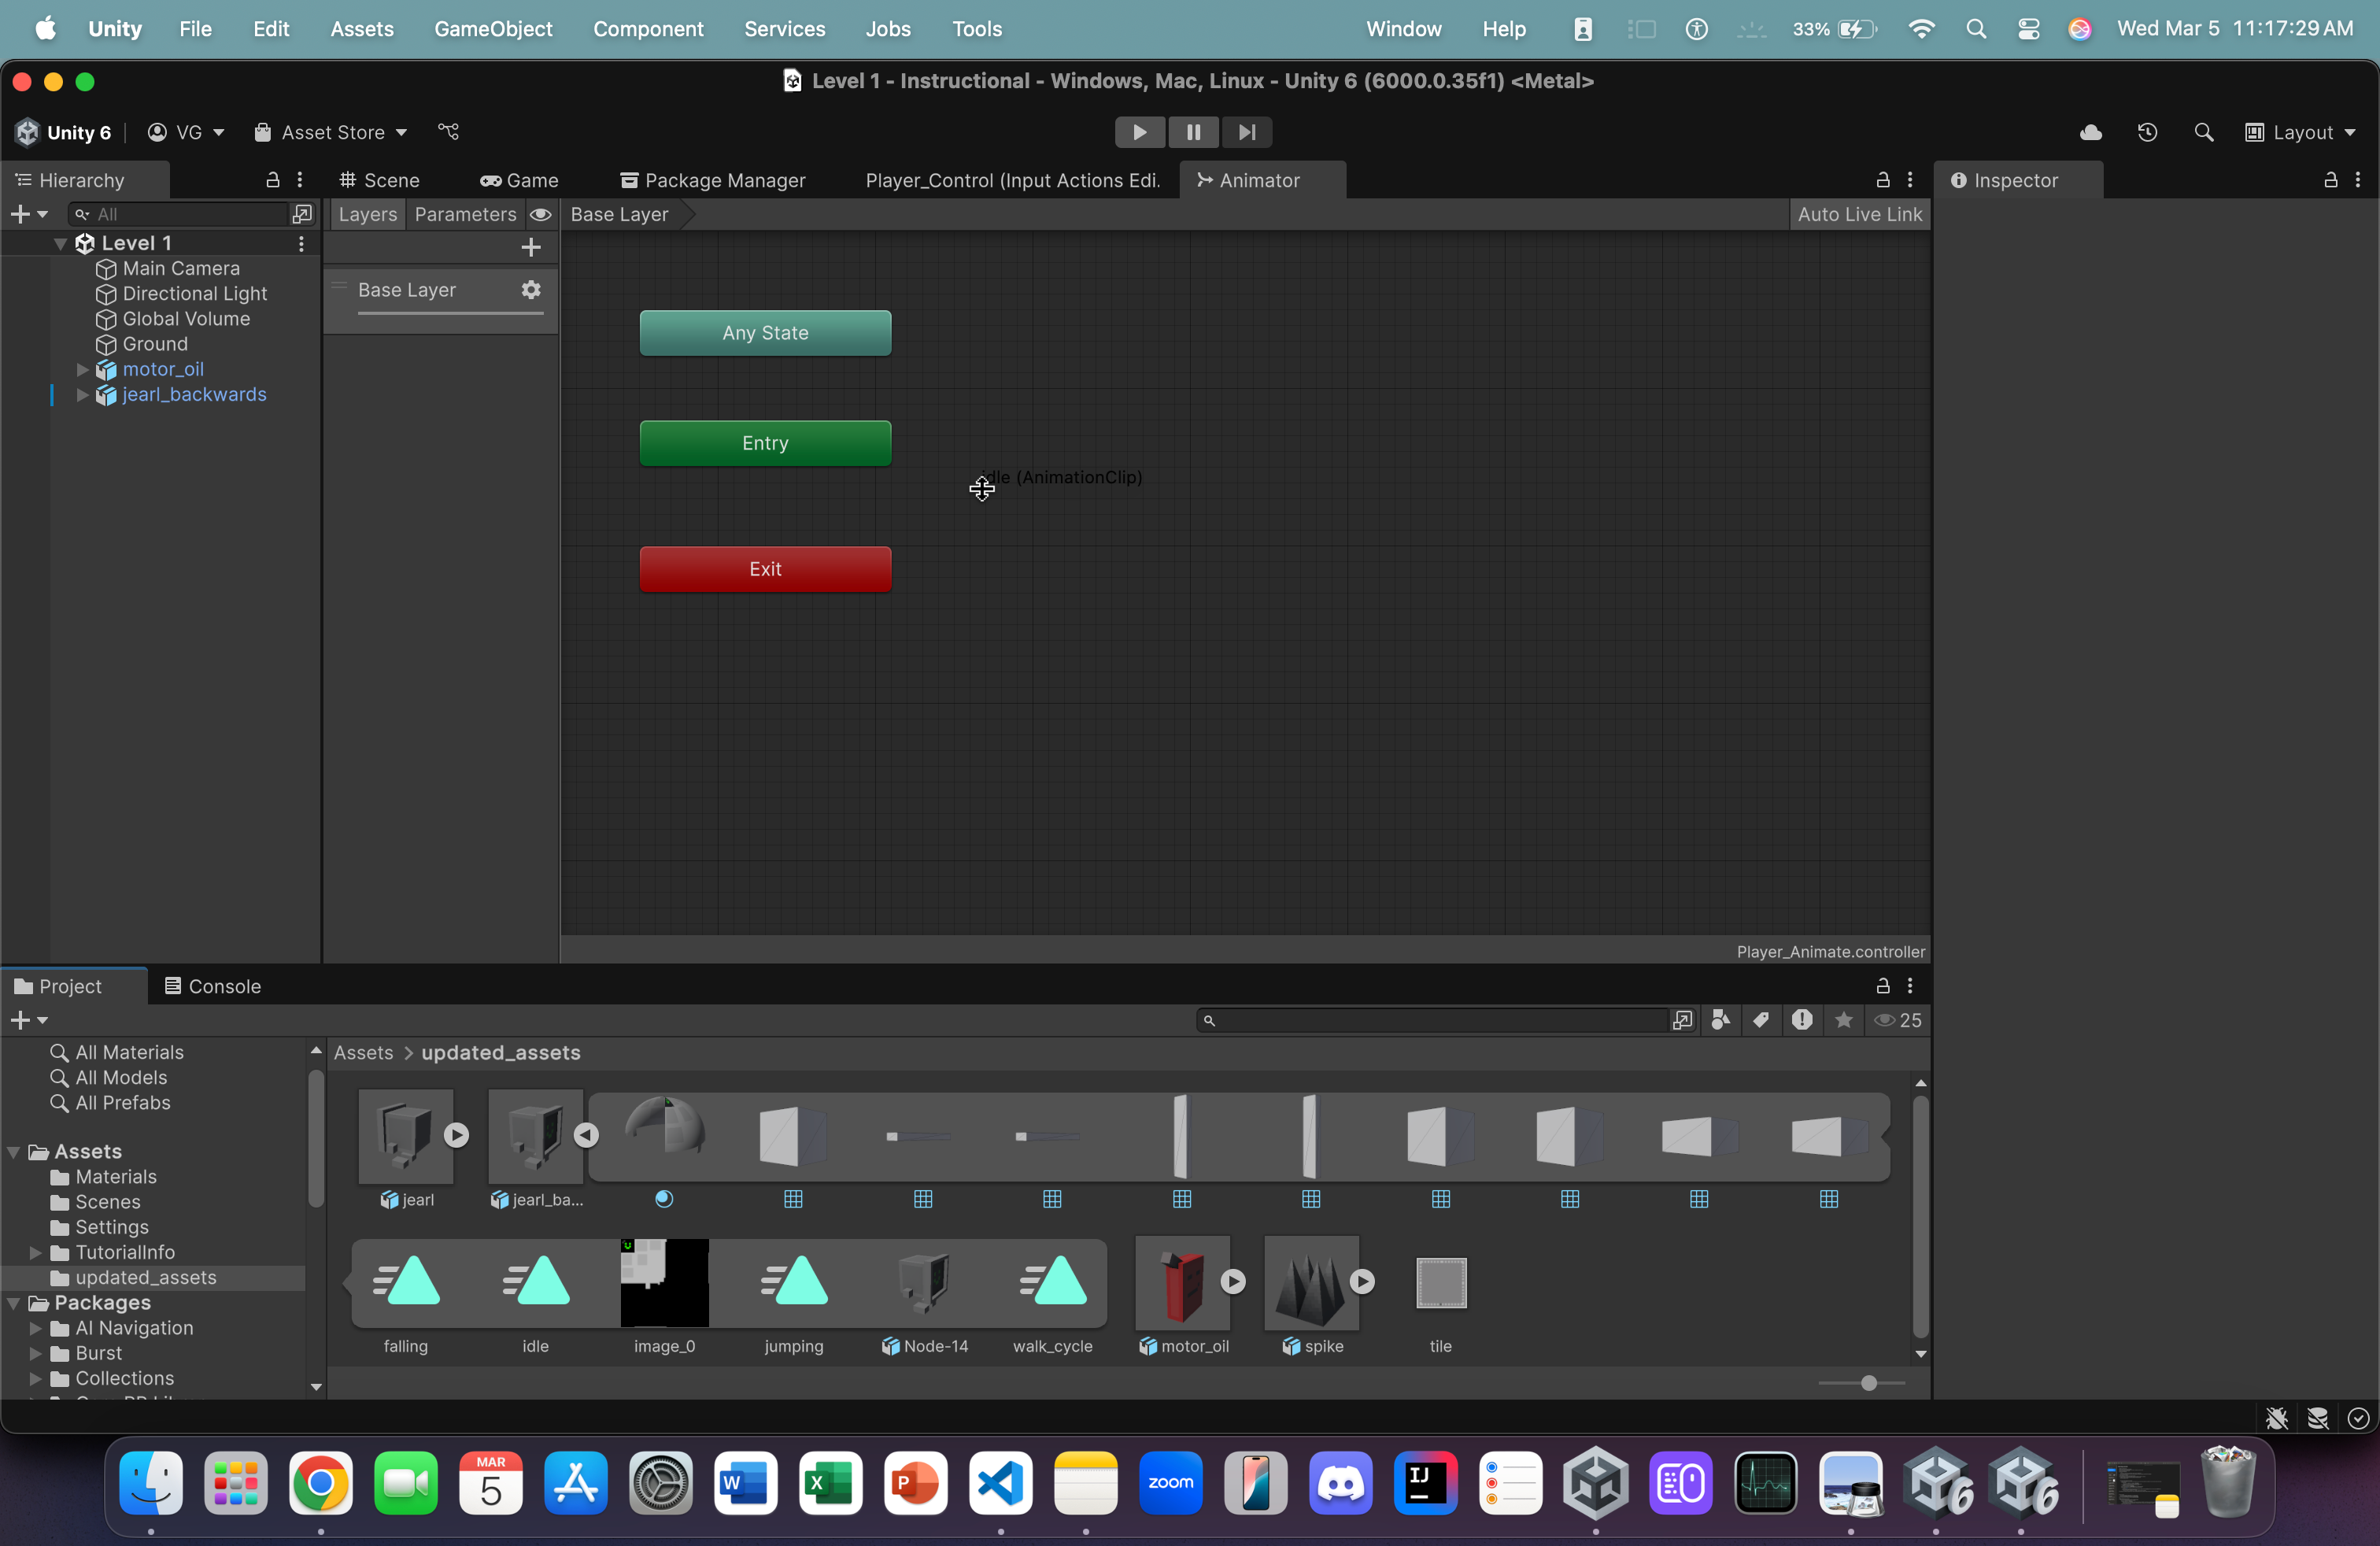This screenshot has width=2380, height=1546.
Task: Select the Any State node
Action: click(x=765, y=333)
